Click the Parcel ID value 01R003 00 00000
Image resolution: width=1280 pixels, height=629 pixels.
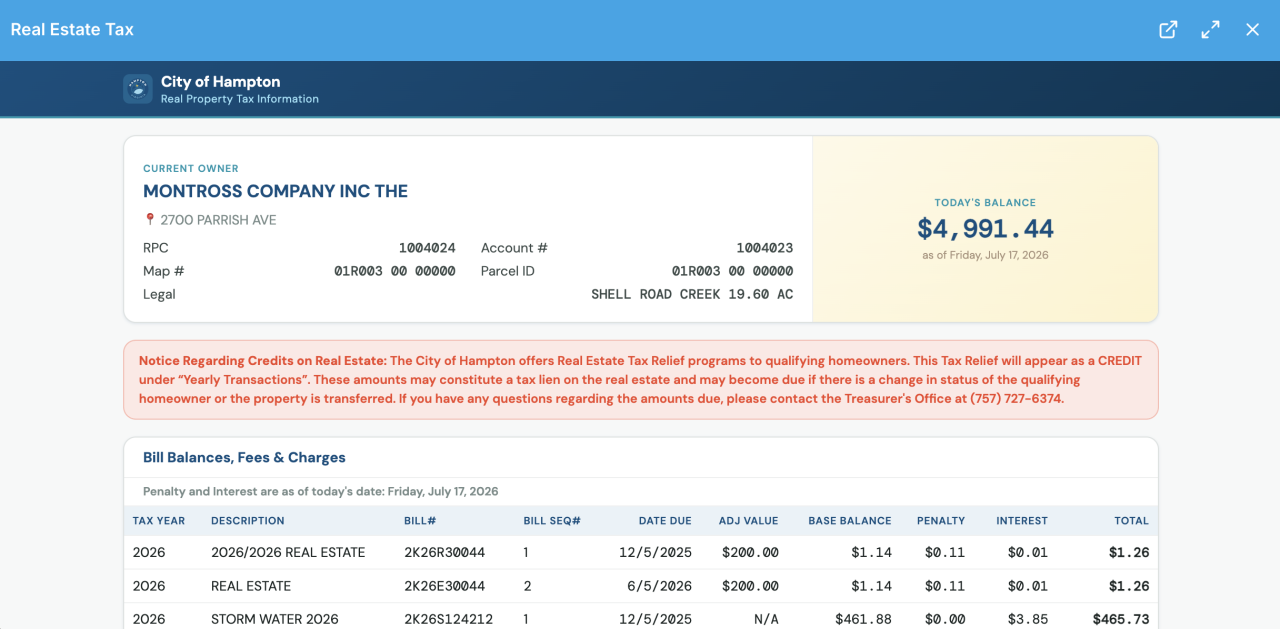click(732, 271)
